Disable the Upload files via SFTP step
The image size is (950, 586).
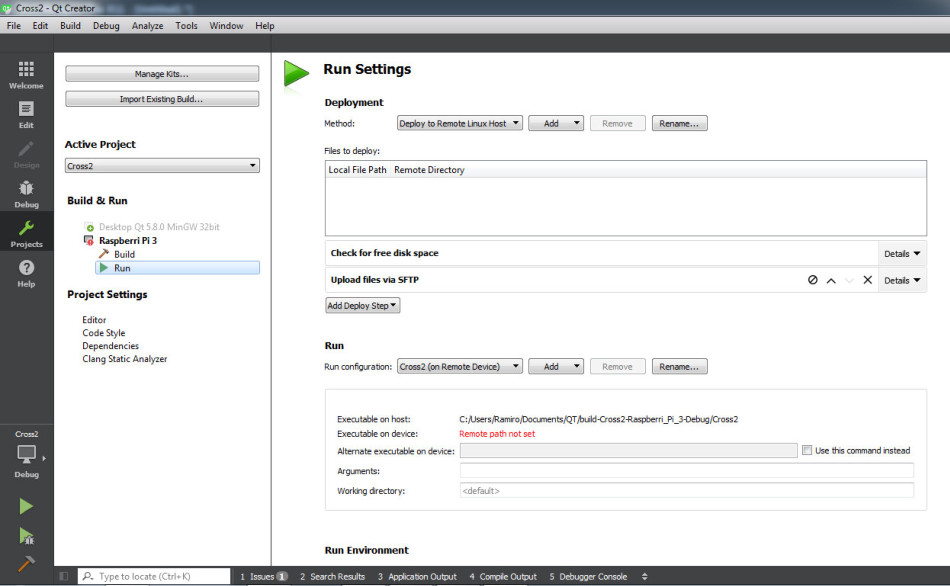coord(812,279)
